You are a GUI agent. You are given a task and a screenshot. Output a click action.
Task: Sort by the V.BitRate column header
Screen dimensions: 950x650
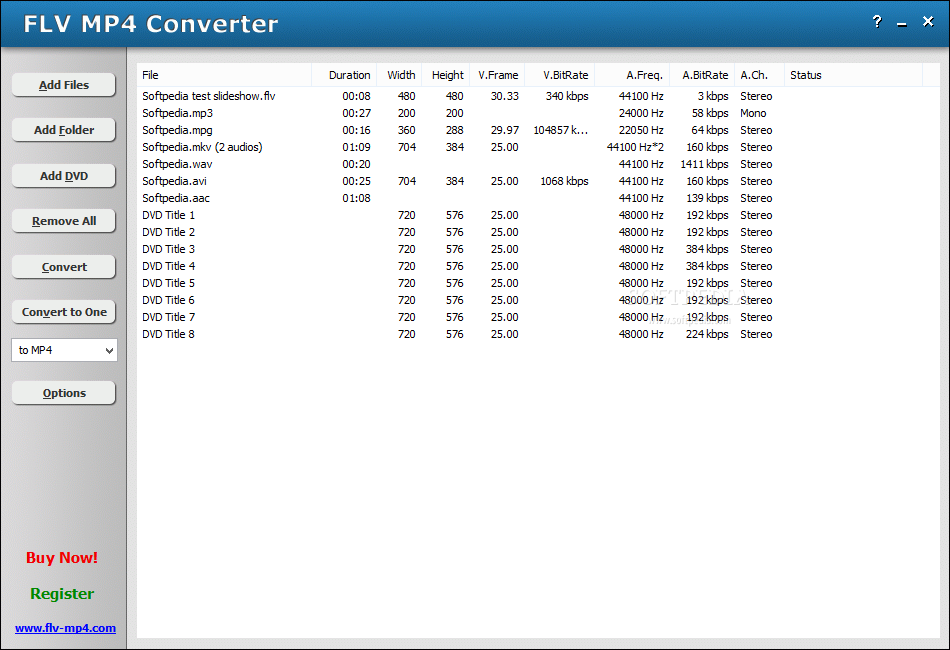coord(560,75)
